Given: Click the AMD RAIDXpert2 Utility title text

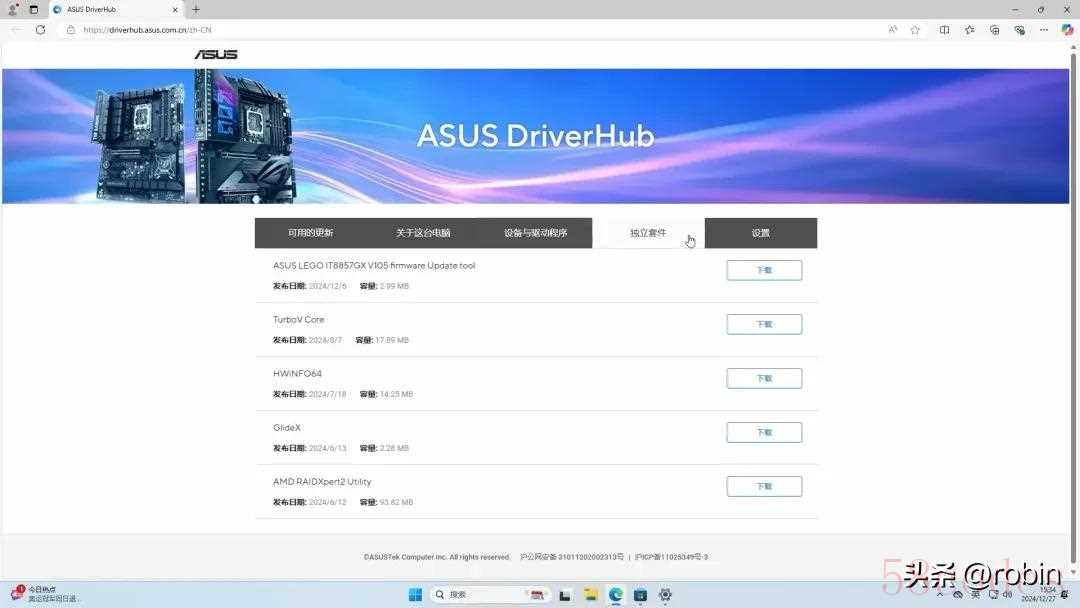Looking at the screenshot, I should (322, 481).
